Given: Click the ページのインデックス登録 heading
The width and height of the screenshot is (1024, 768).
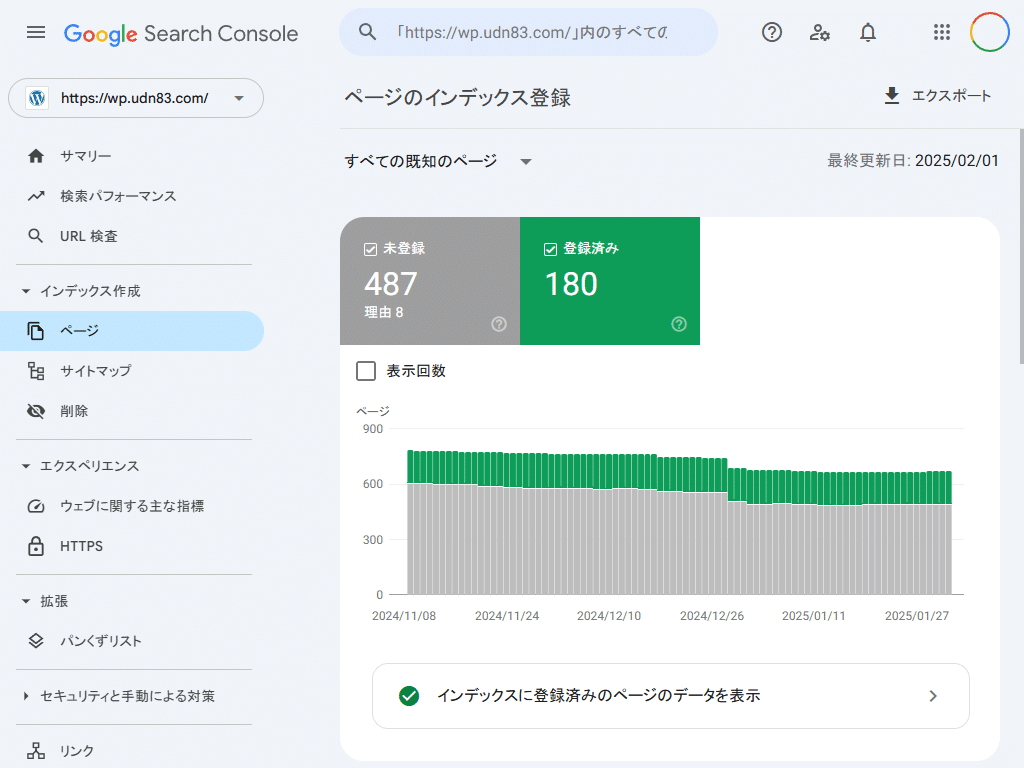Looking at the screenshot, I should [458, 97].
